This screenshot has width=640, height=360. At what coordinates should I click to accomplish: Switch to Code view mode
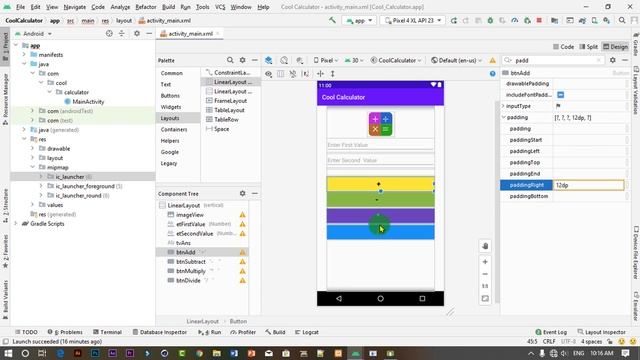pos(563,47)
